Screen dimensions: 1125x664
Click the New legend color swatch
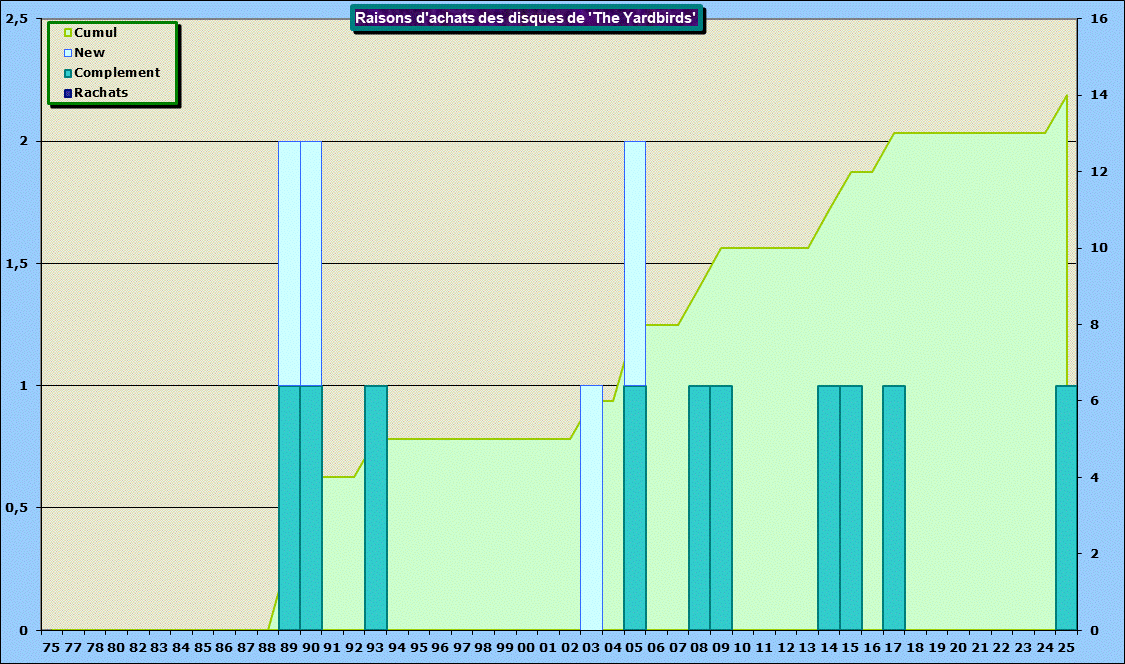[x=68, y=53]
